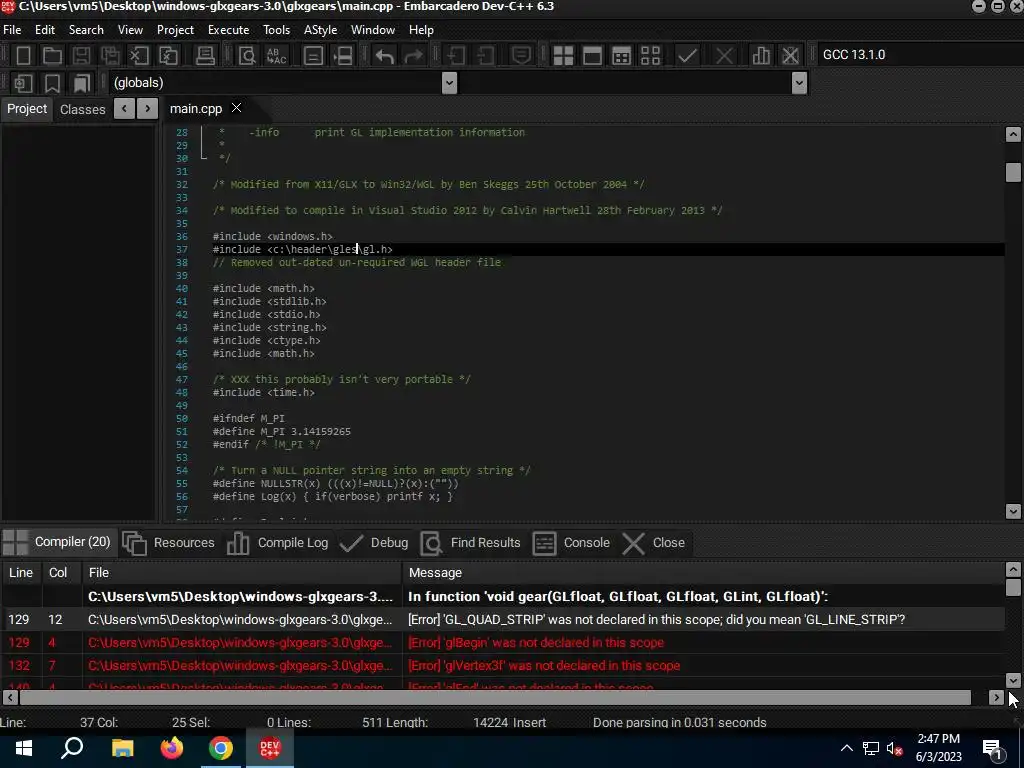
Task: Save current file floppy icon
Action: pos(81,56)
